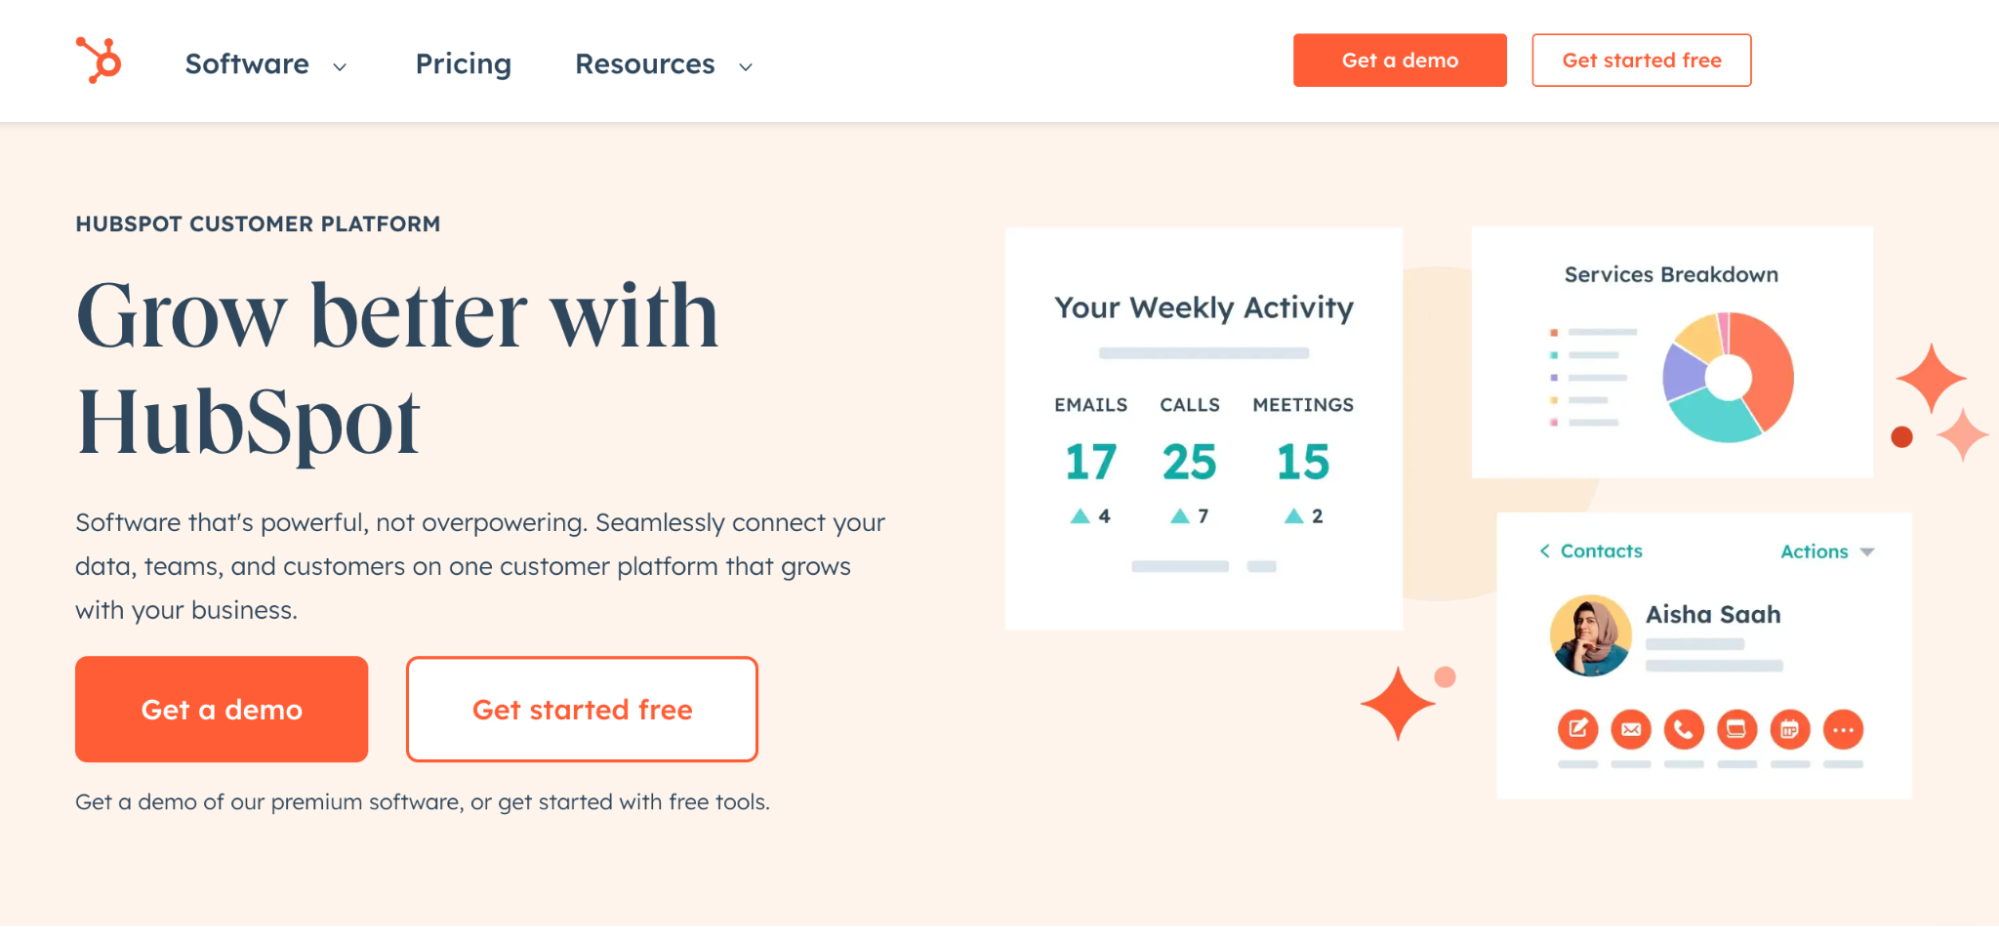Click the phone call icon on contact card
Viewport: 1999px width, 927px height.
[1684, 729]
